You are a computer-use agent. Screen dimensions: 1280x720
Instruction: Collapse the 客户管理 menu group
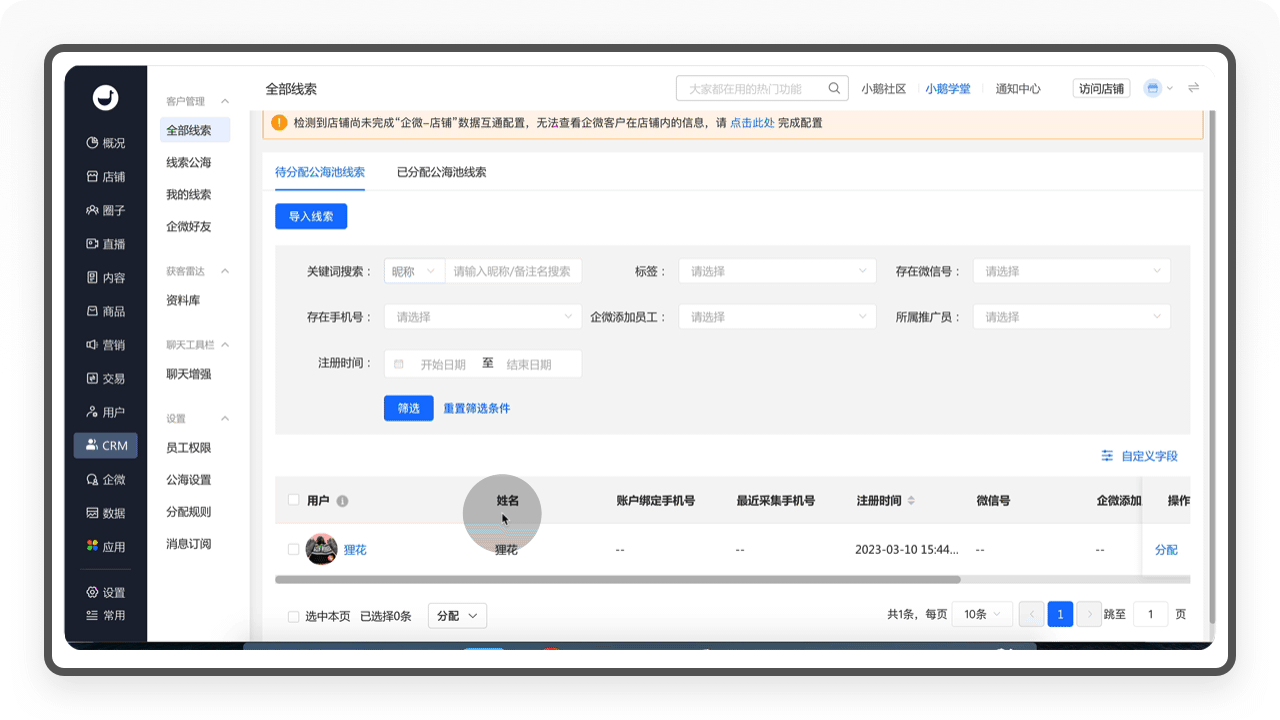(x=225, y=101)
